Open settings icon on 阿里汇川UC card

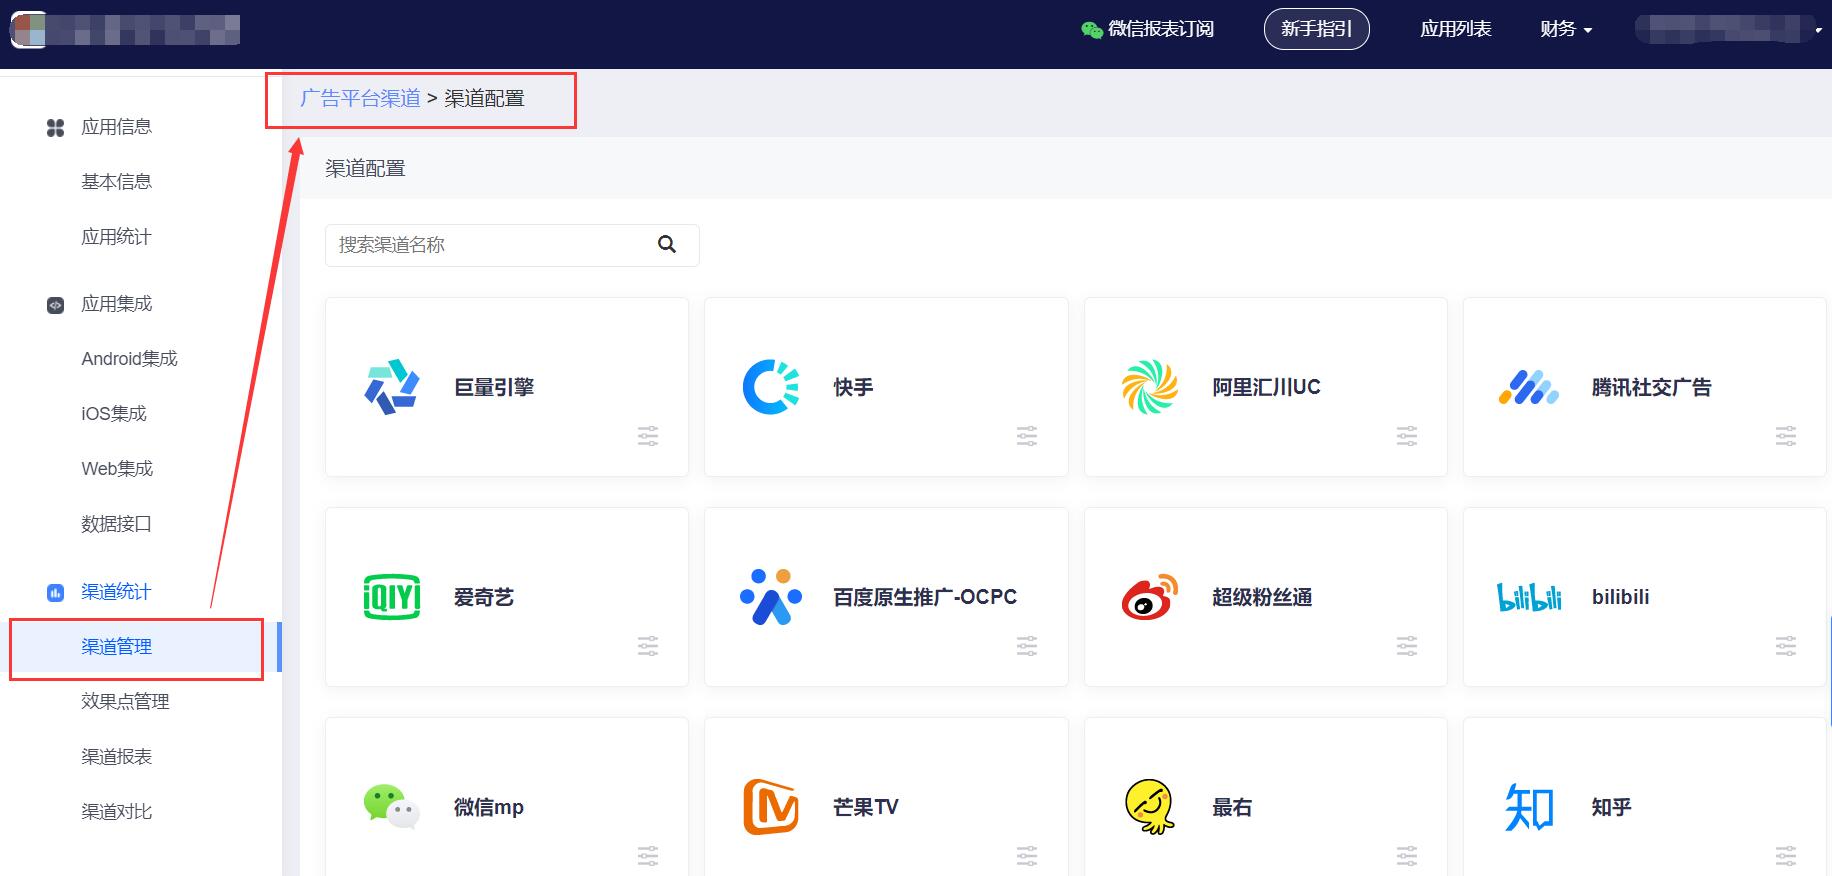pyautogui.click(x=1407, y=436)
